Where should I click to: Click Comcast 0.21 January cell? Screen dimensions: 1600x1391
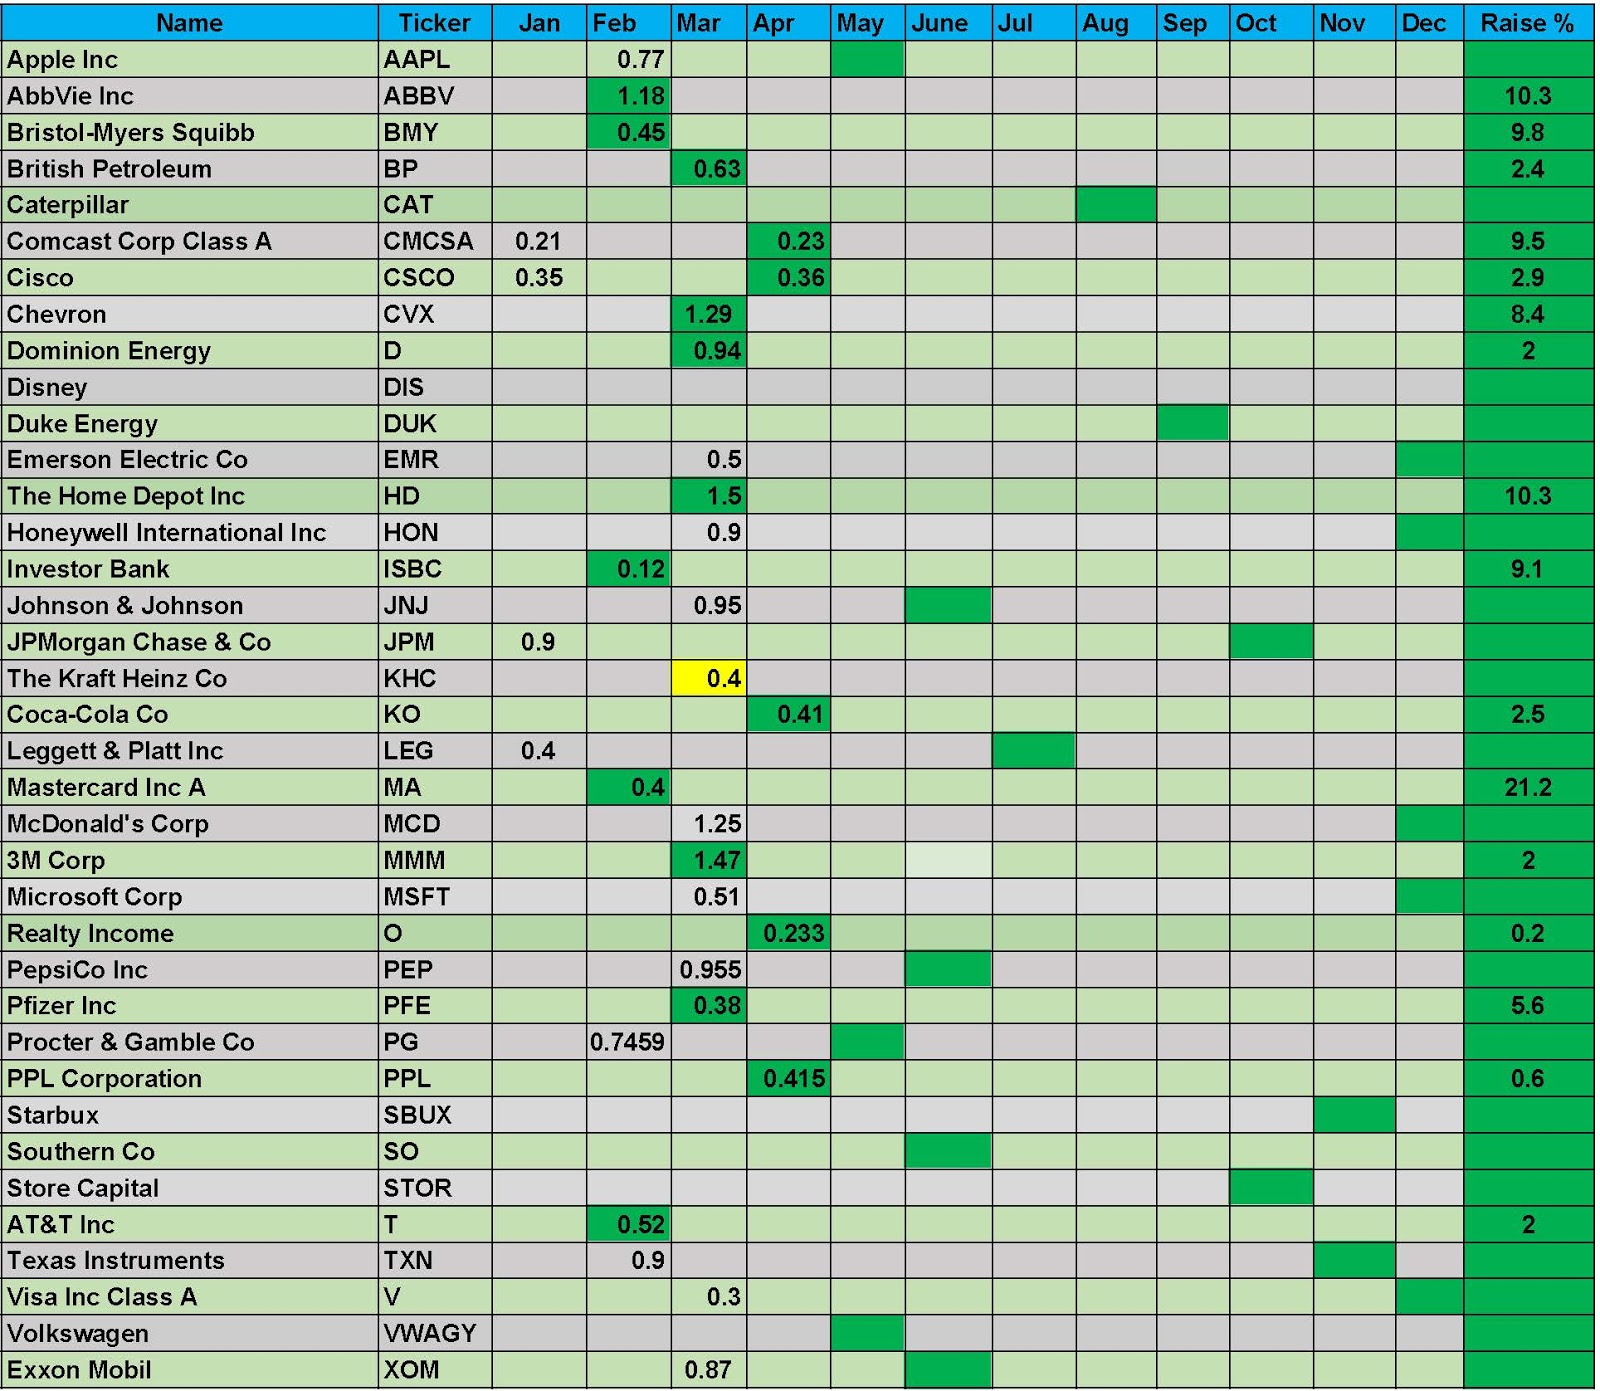[x=539, y=241]
